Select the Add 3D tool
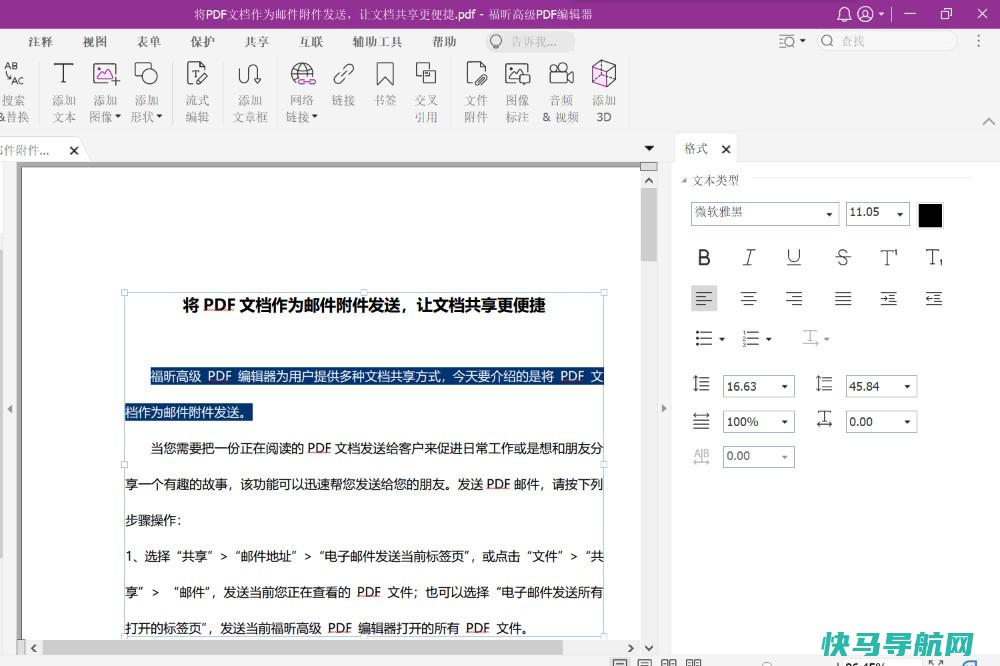The width and height of the screenshot is (1000, 666). pos(603,91)
